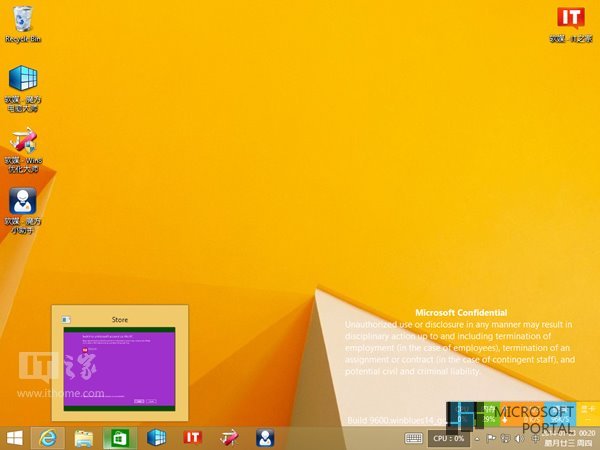Click the CPU usage toolbar indicator

(448, 439)
